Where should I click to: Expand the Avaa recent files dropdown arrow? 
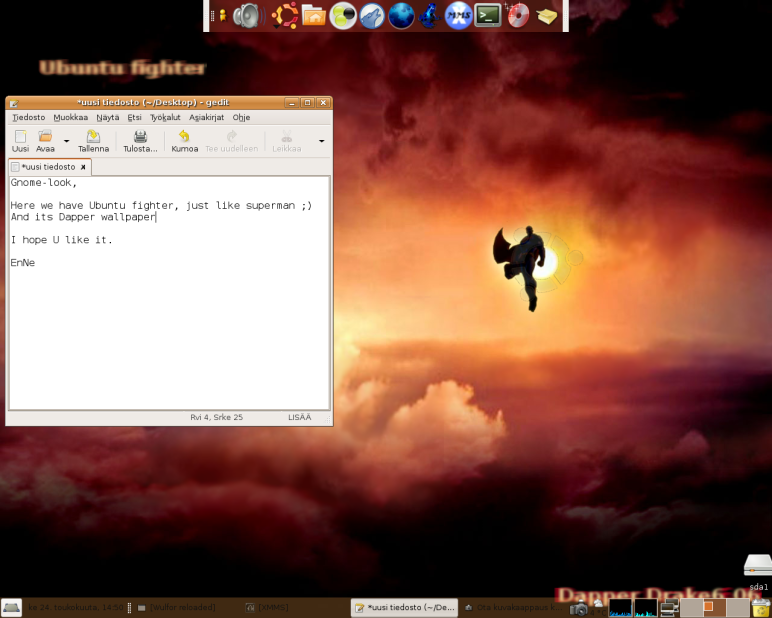[x=66, y=141]
